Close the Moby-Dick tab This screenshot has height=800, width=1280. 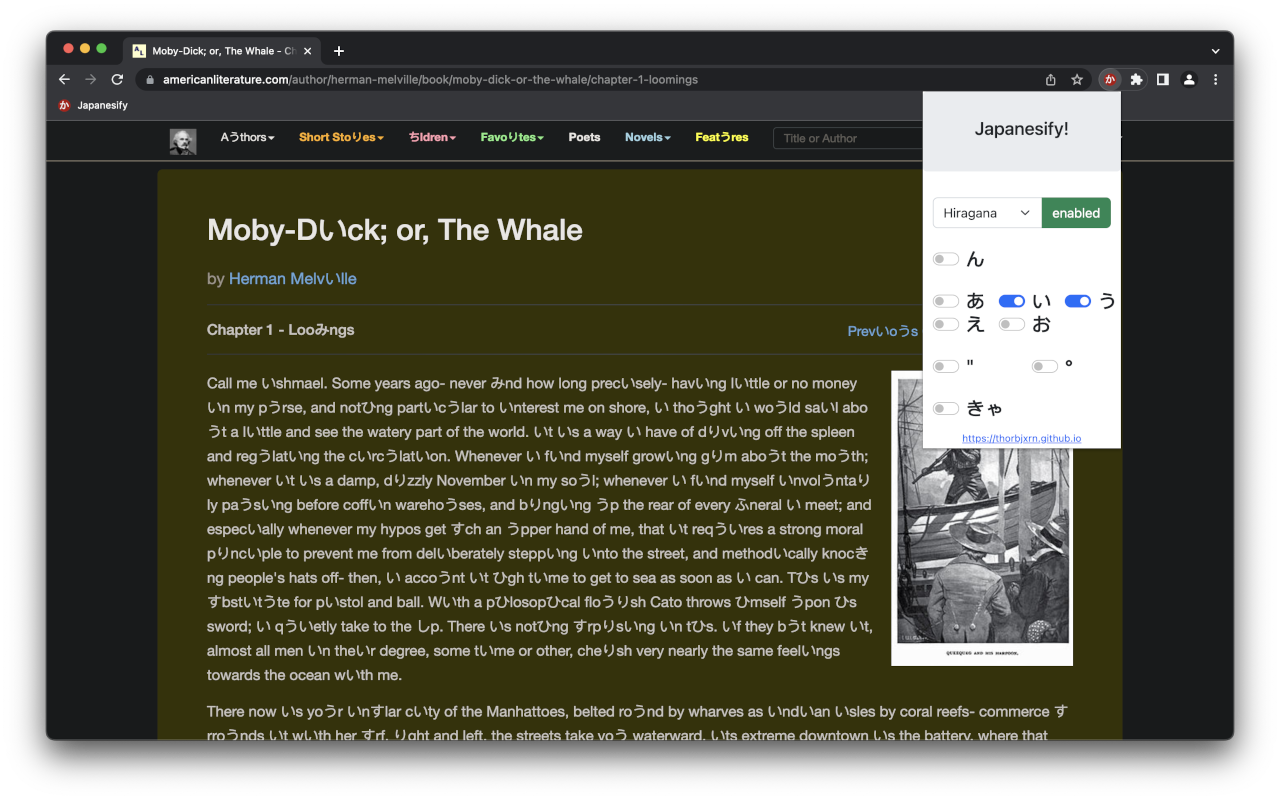pos(307,51)
